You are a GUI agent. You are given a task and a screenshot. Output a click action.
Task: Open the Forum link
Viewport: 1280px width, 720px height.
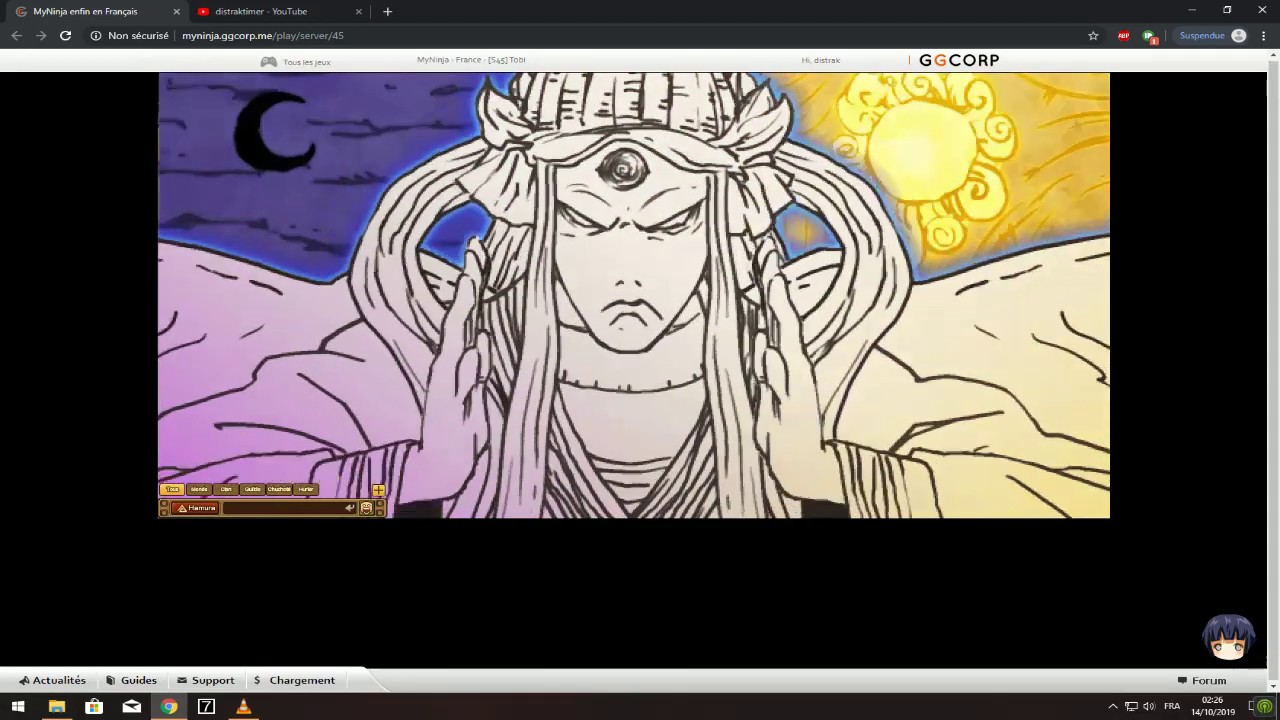pos(1201,680)
